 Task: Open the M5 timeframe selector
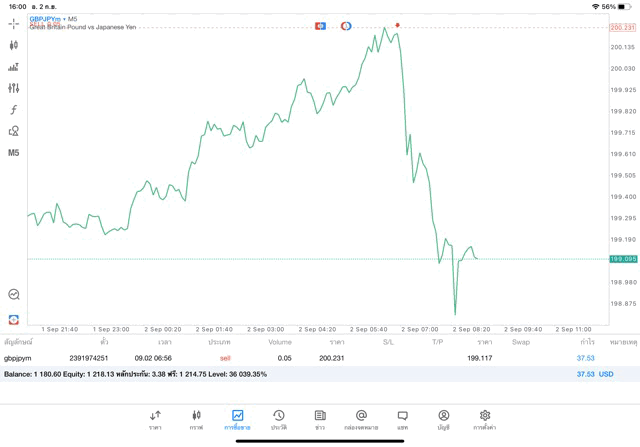(13, 153)
